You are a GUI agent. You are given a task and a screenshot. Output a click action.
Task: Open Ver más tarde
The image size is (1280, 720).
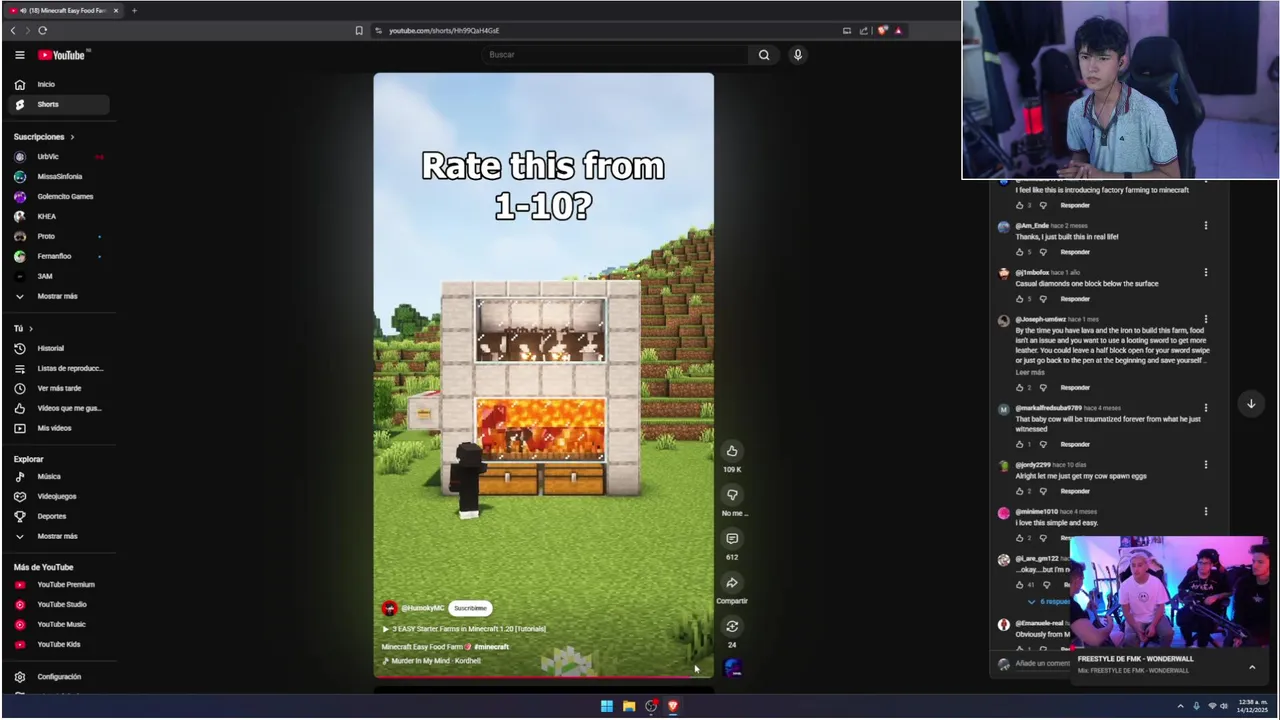59,388
